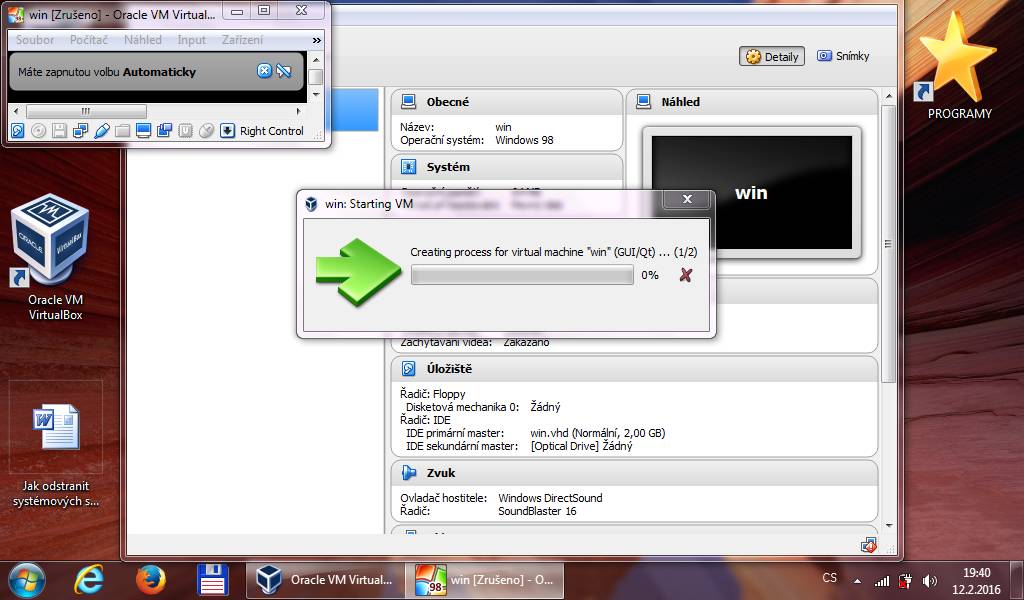Click the Zvuk section heading

coord(441,473)
